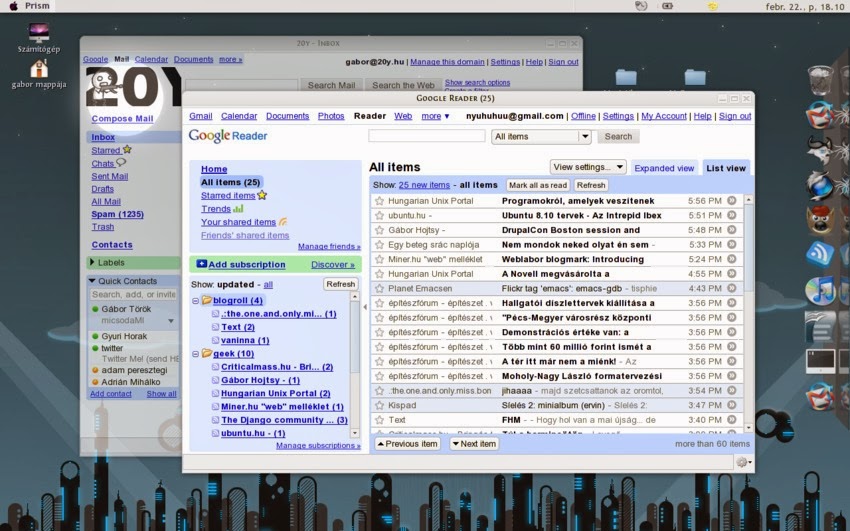Open original of Flickr tag emacs arrow icon
850x531 pixels.
pos(732,288)
